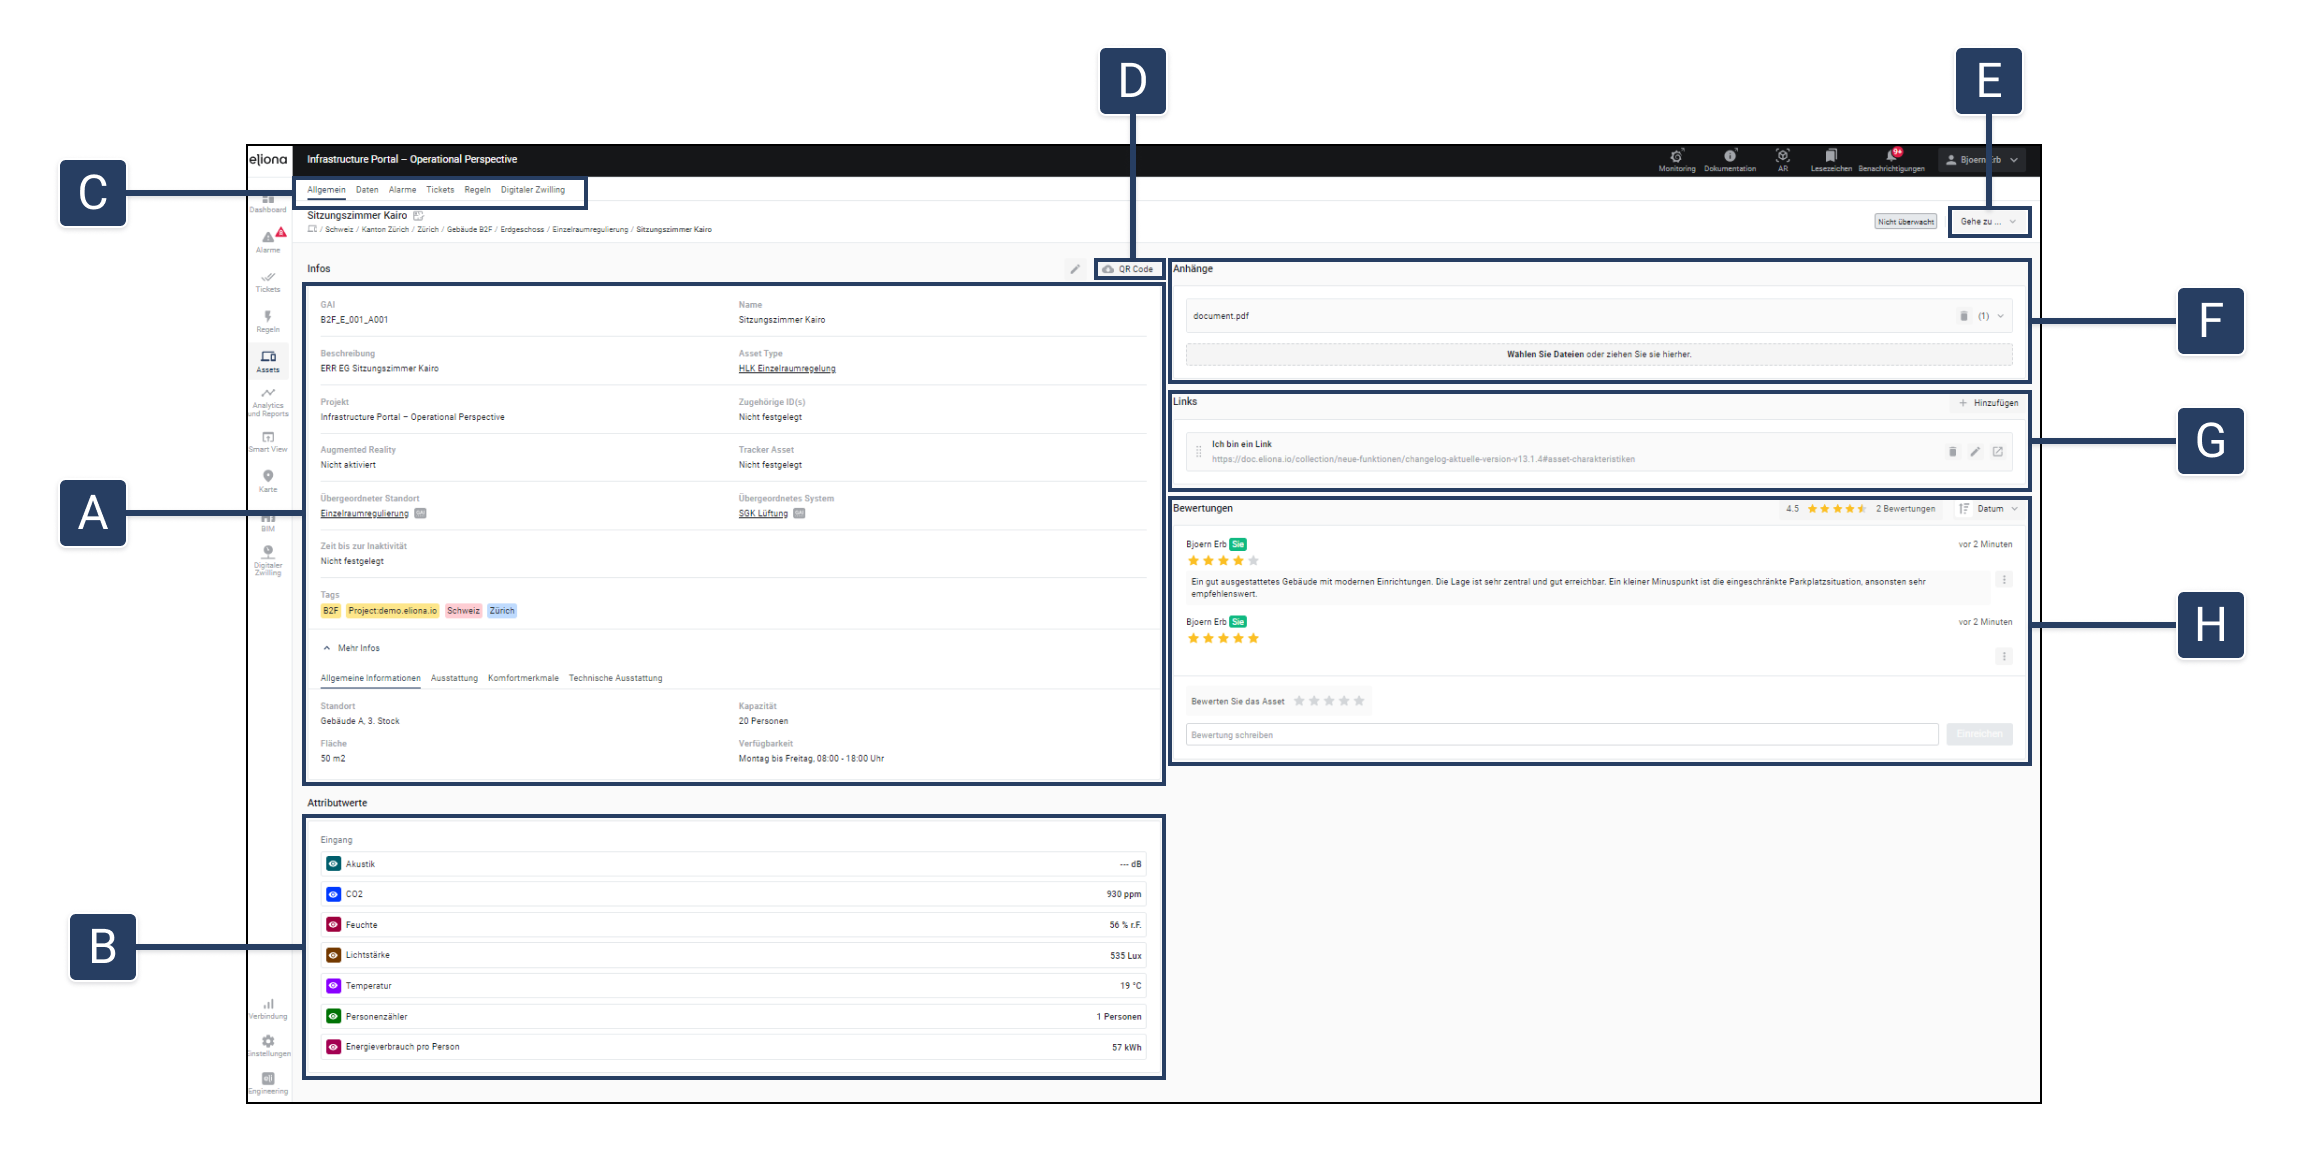The width and height of the screenshot is (2304, 1150).
Task: Click the QR Code button
Action: tap(1128, 269)
